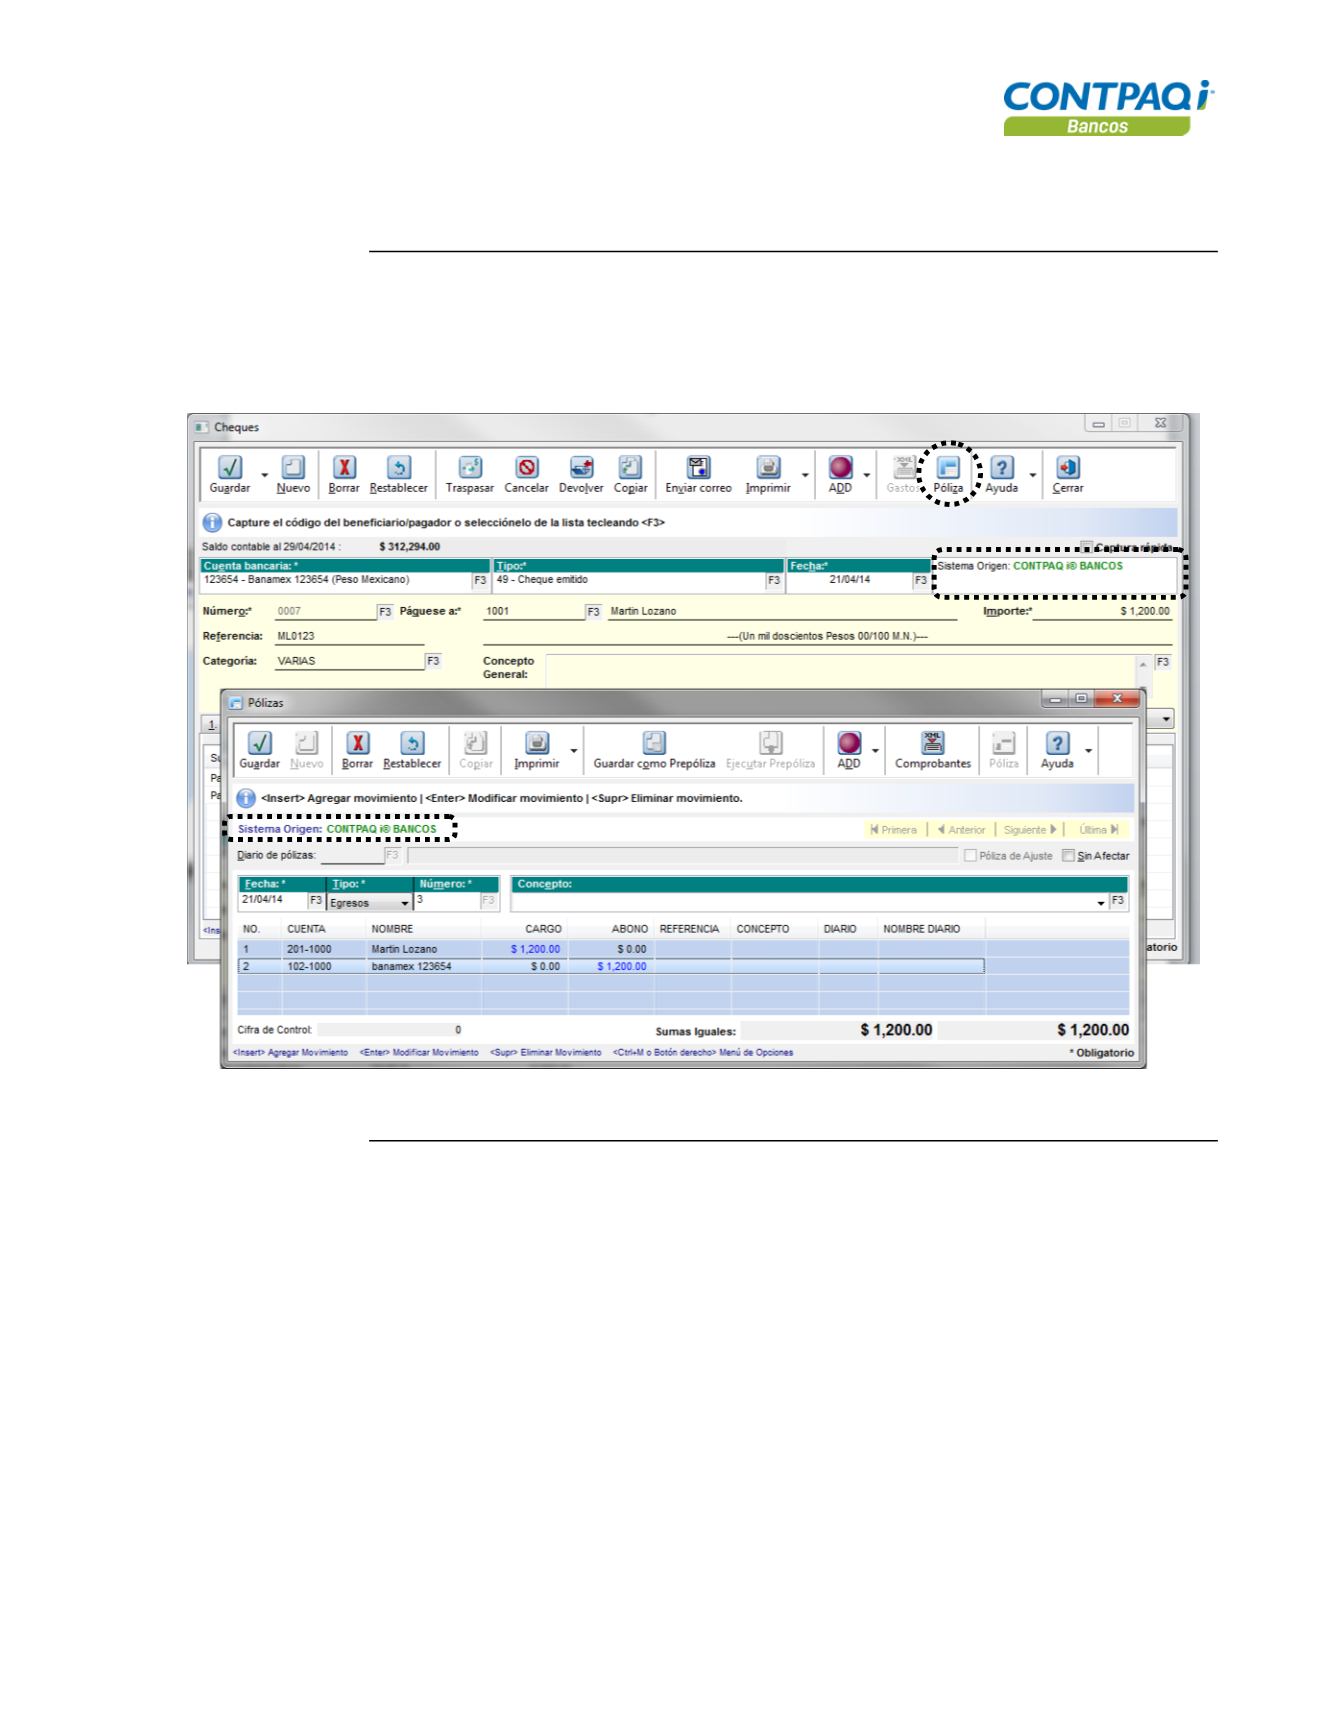Click the Póliza icon in Cheques toolbar
Screen dimensions: 1338x1731
pyautogui.click(x=947, y=468)
